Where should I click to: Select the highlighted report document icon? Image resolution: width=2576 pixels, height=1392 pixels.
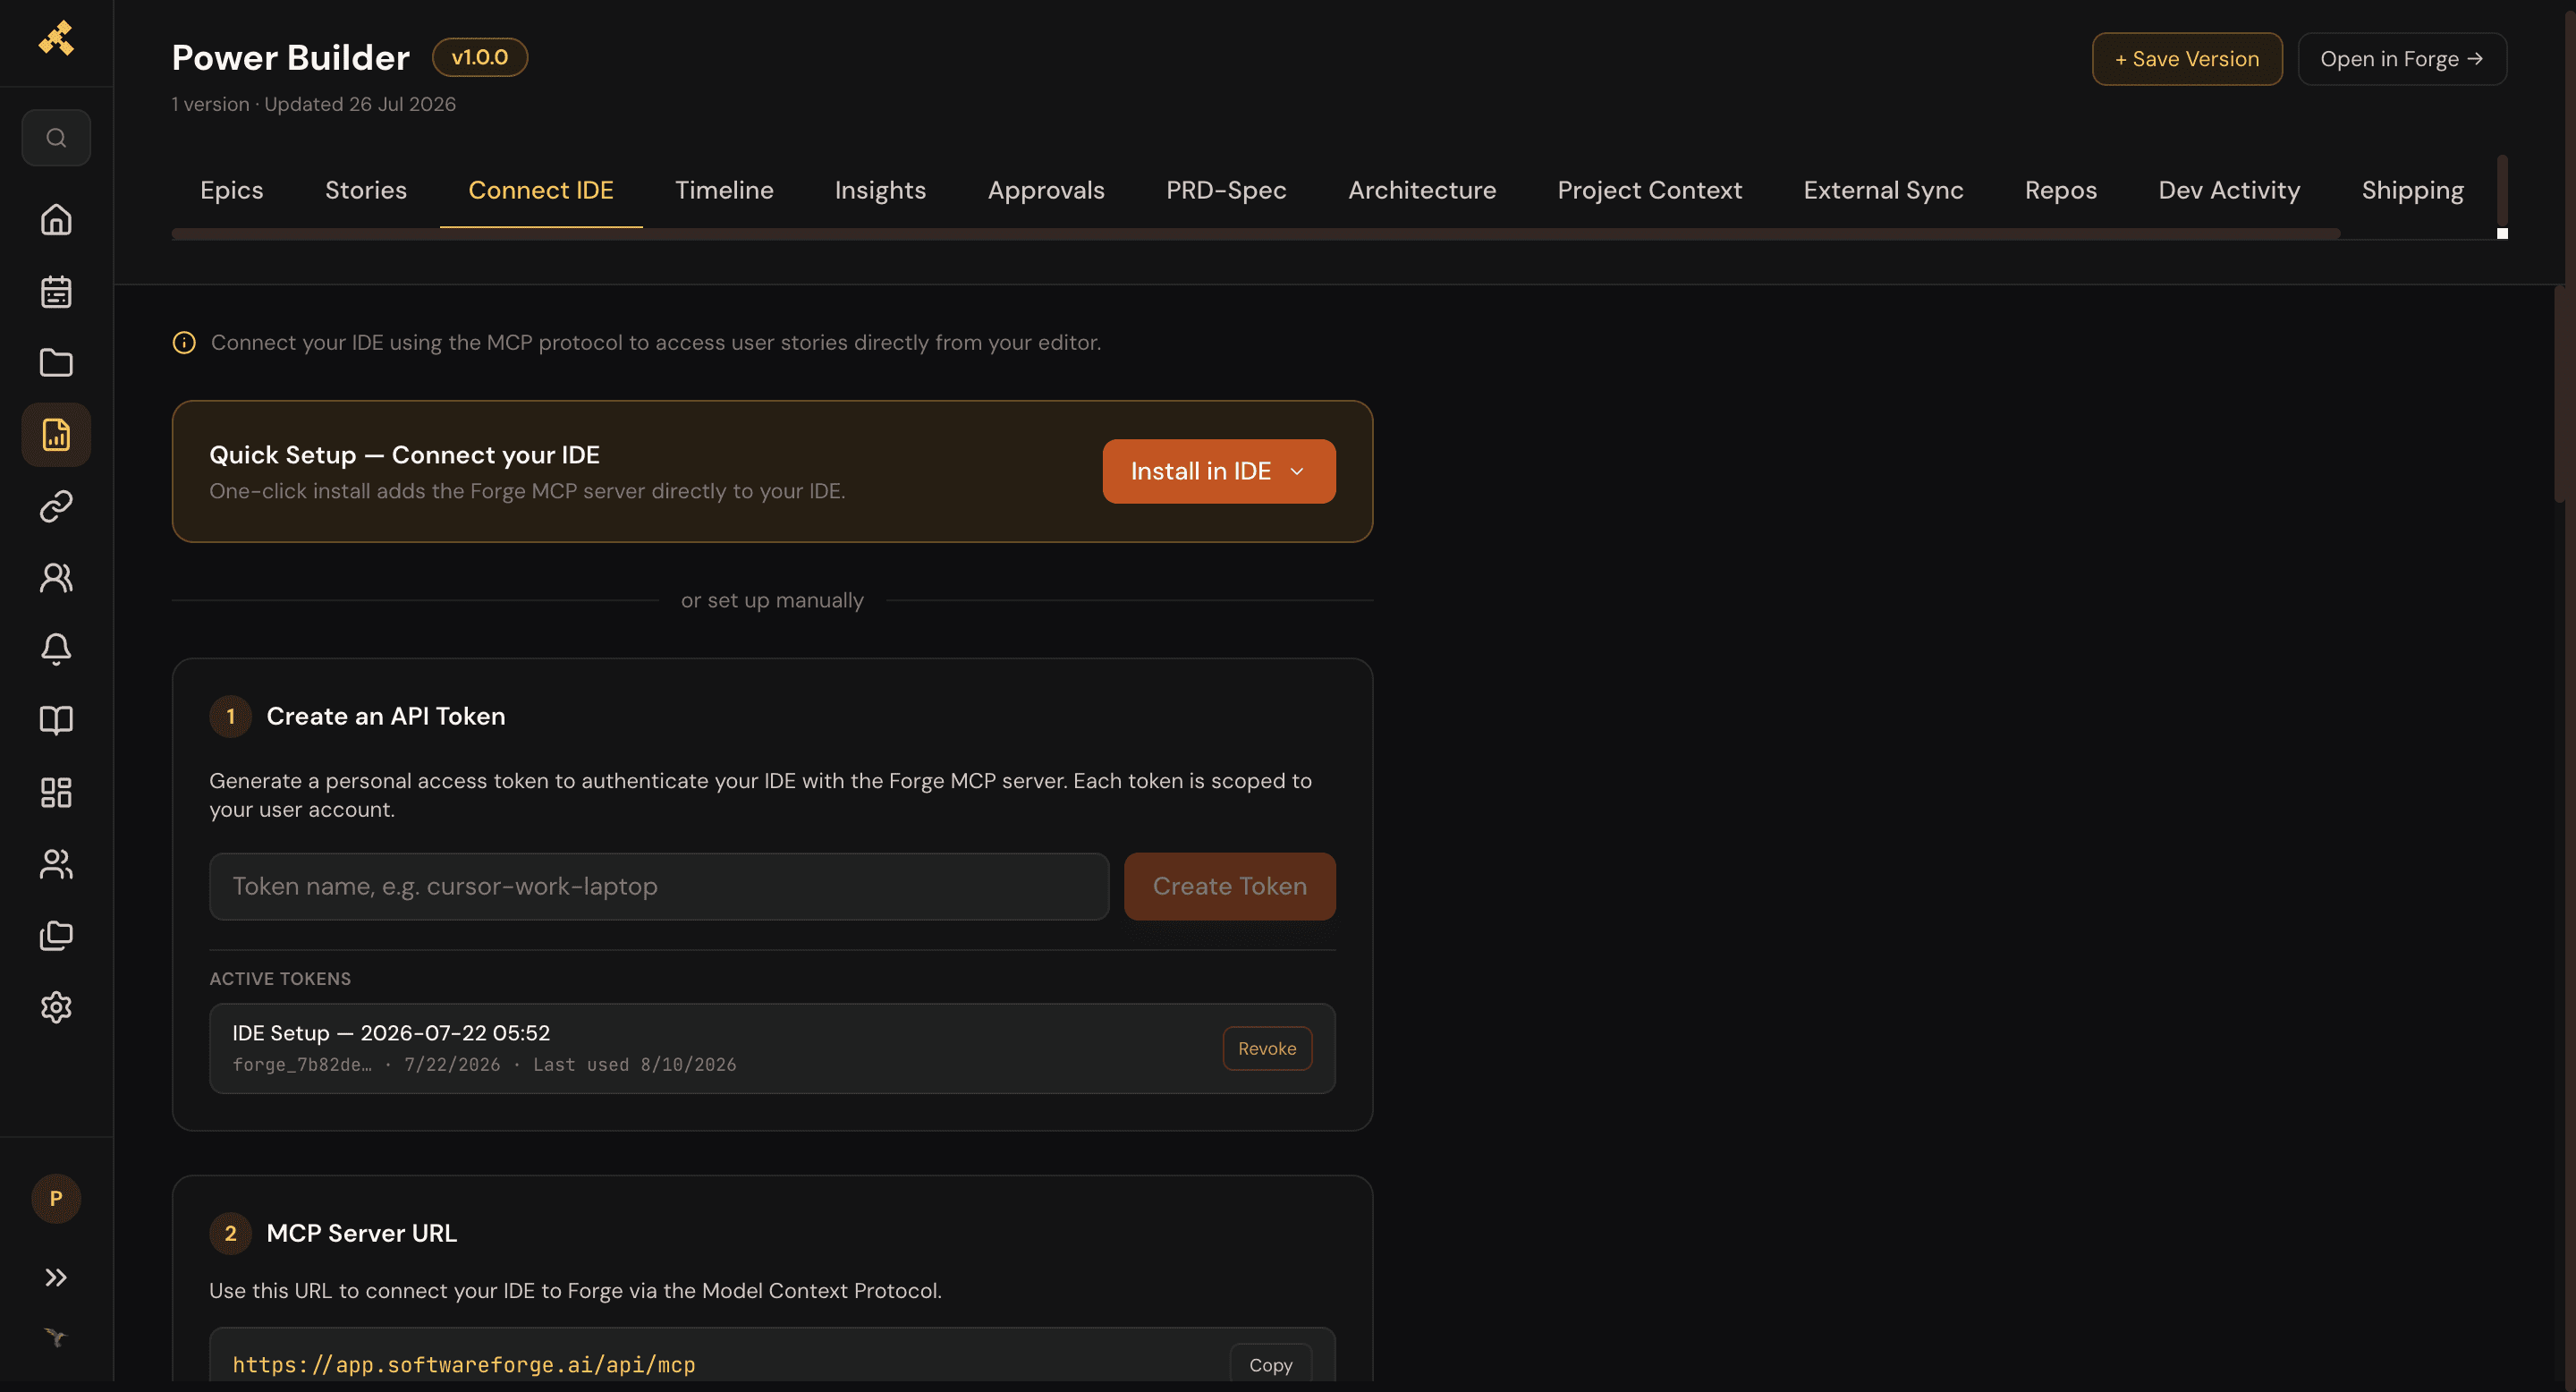click(56, 435)
